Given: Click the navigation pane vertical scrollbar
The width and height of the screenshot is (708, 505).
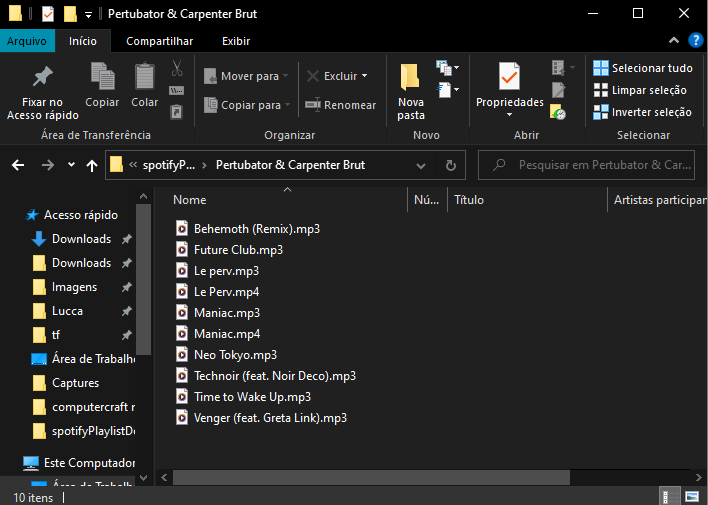Looking at the screenshot, I should [144, 279].
